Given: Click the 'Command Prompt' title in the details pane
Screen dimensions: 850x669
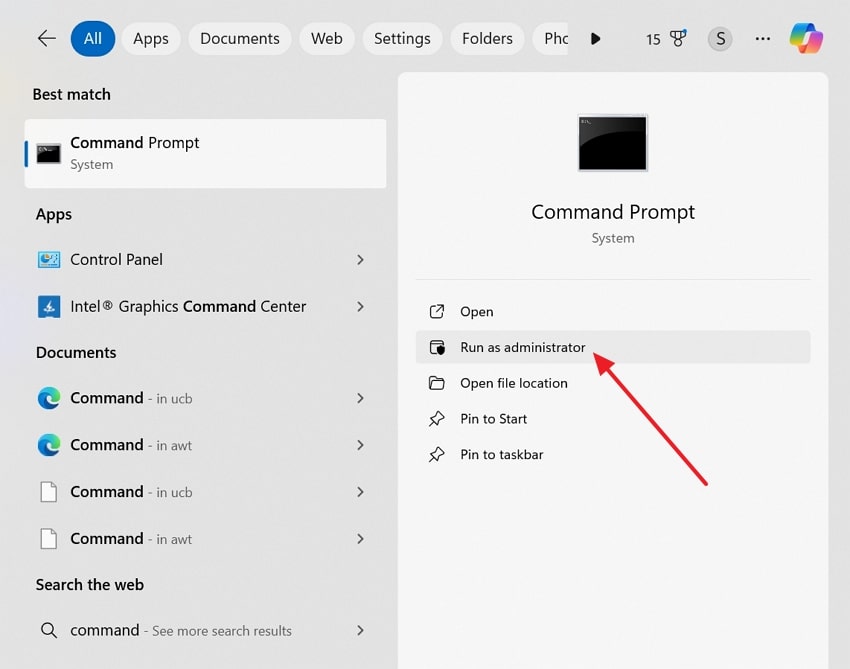Looking at the screenshot, I should coord(613,212).
